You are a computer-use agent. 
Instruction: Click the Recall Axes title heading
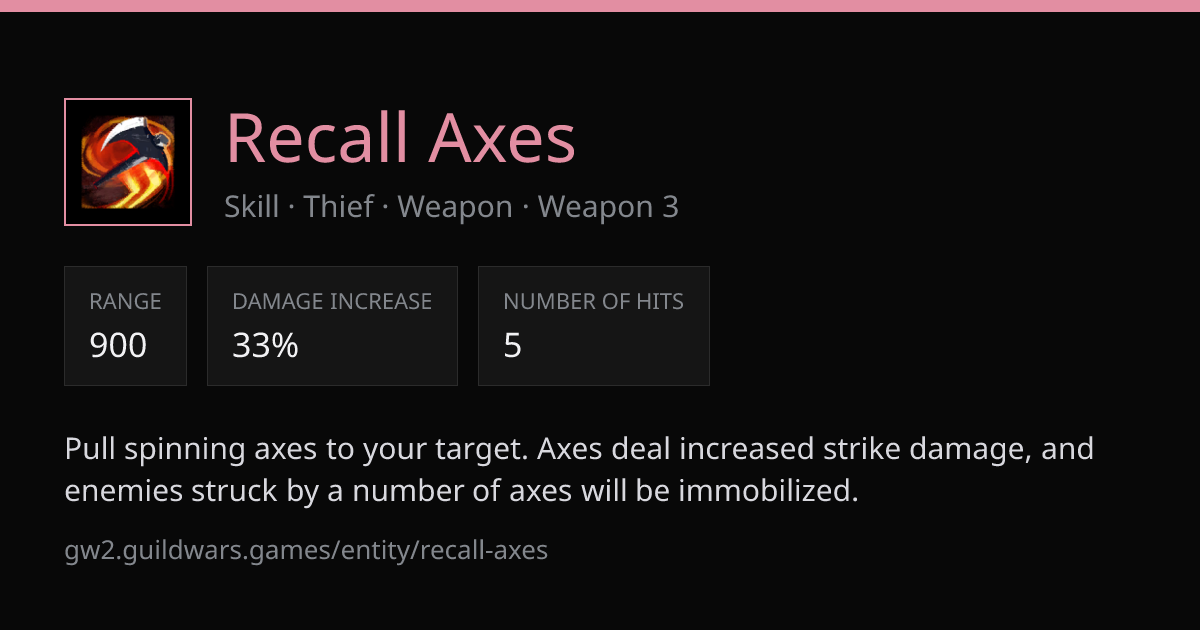(x=401, y=138)
